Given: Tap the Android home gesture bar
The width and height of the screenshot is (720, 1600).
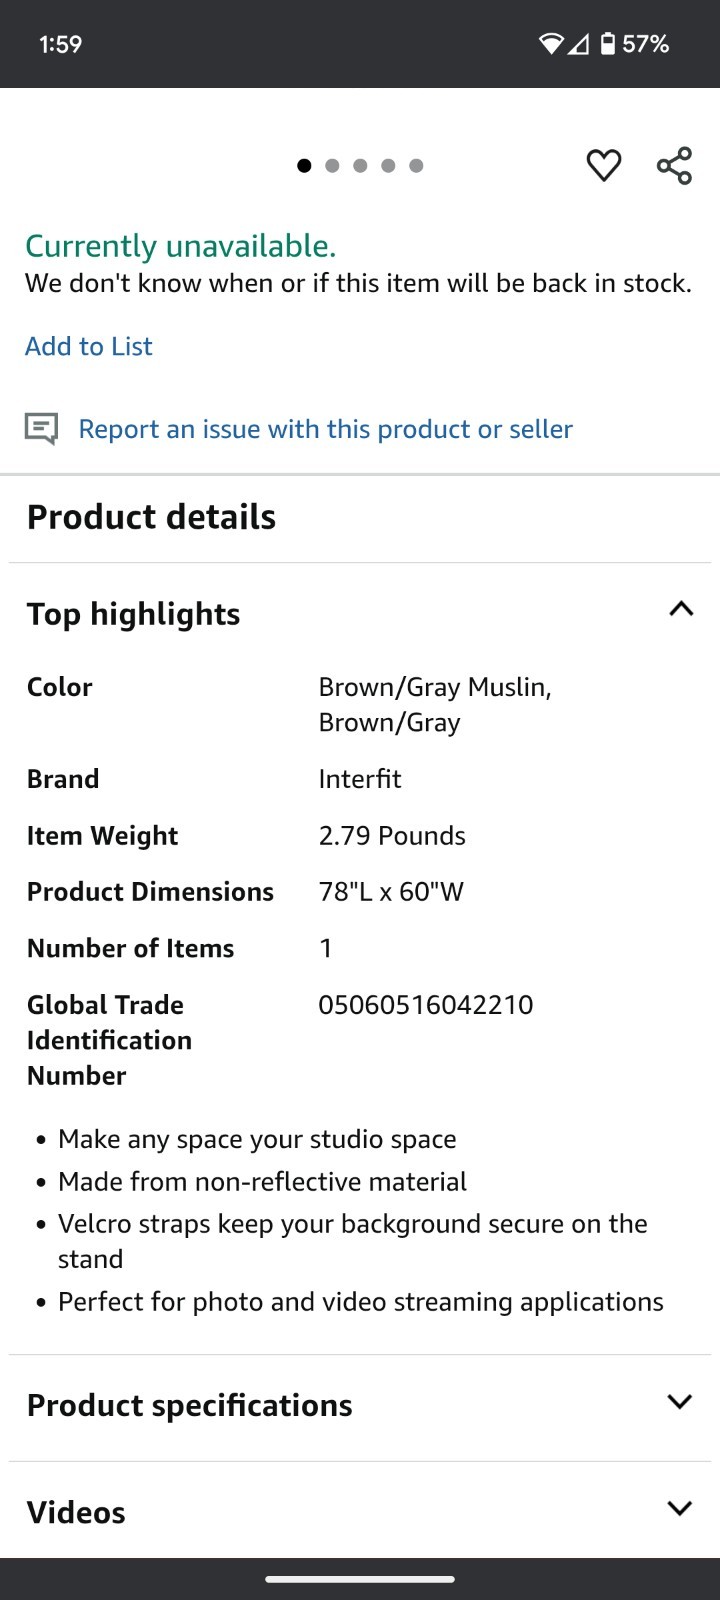Looking at the screenshot, I should coord(360,1580).
